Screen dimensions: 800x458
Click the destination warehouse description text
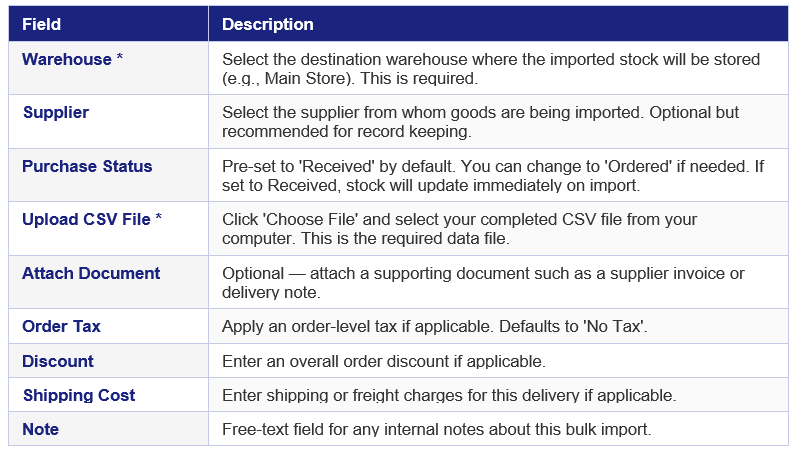(x=491, y=69)
